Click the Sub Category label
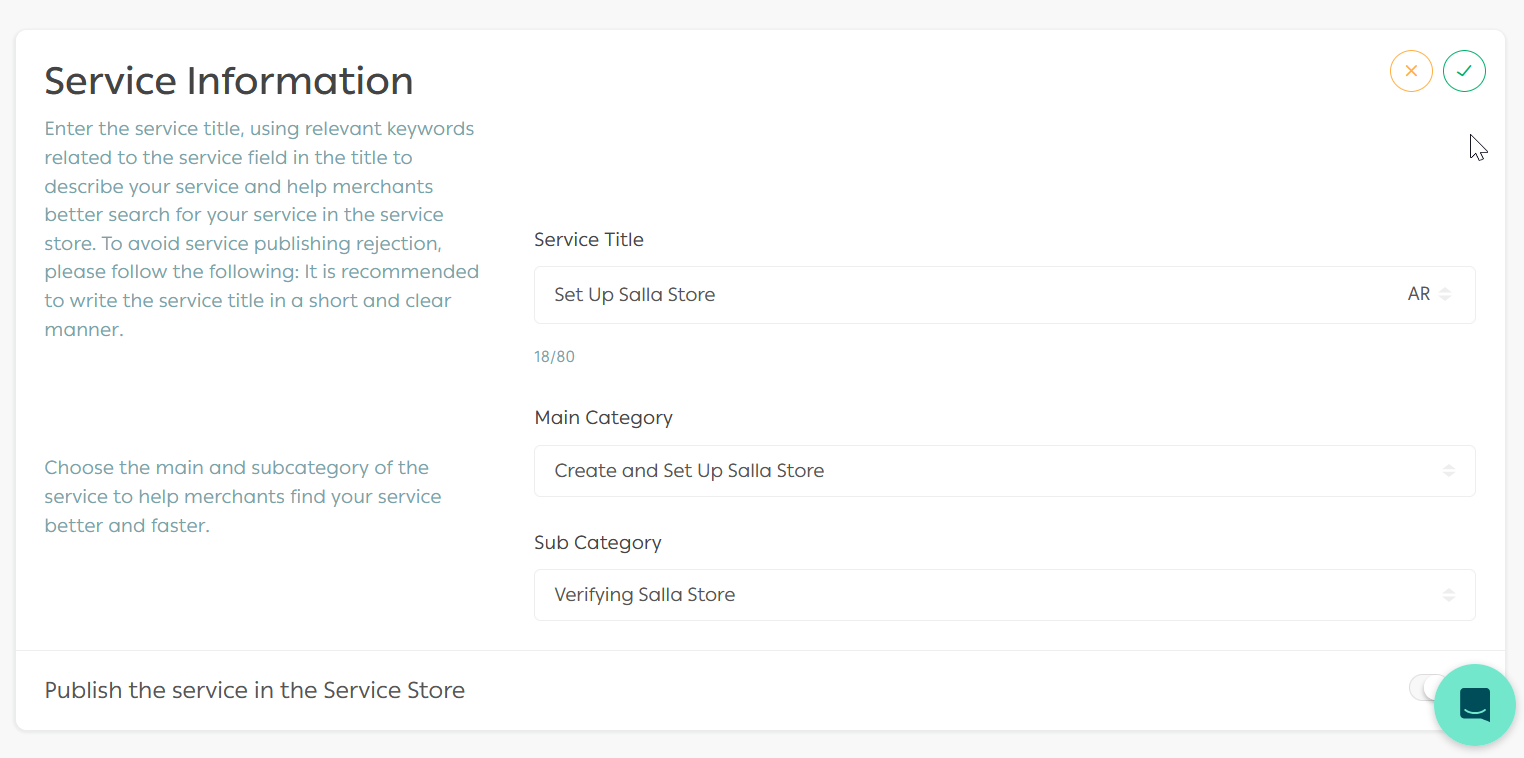Screen dimensions: 1524x758 tap(598, 543)
